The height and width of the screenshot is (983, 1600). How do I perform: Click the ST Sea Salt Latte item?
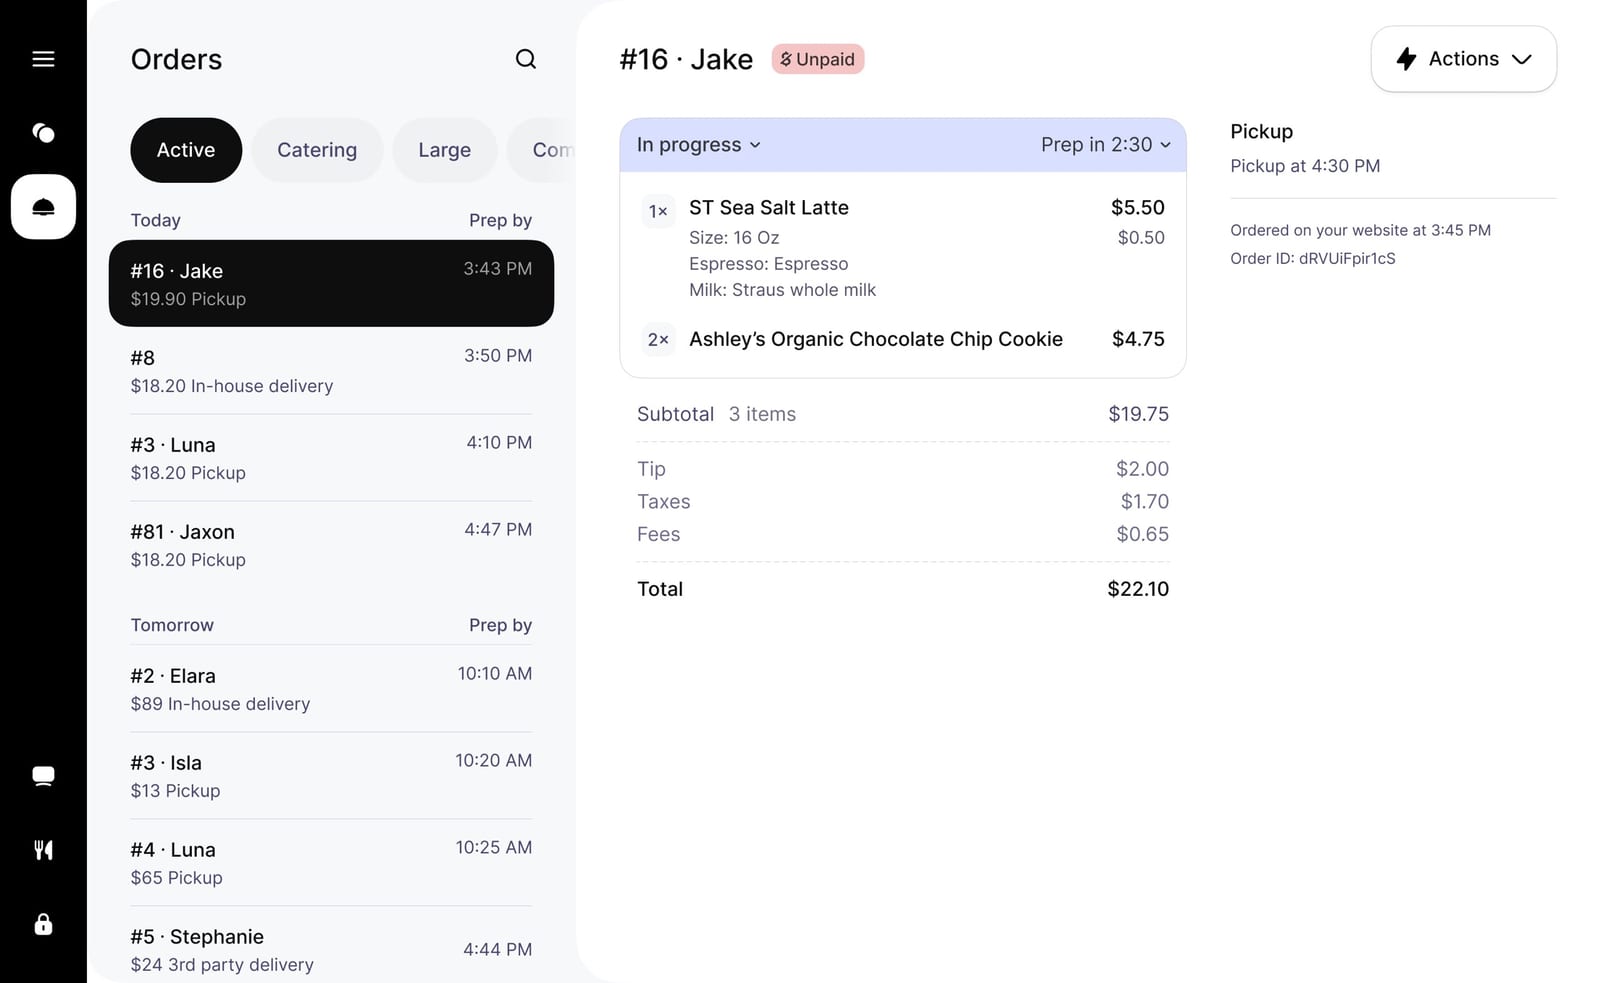769,208
